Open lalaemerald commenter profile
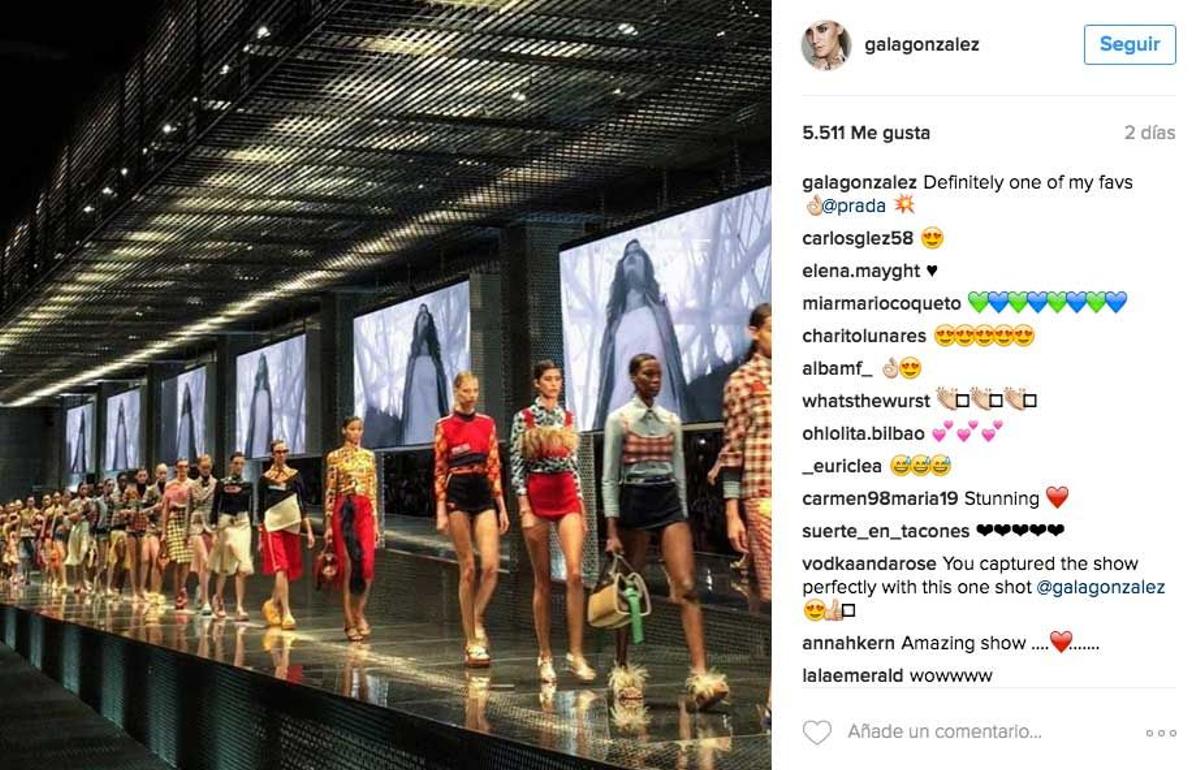 click(853, 675)
